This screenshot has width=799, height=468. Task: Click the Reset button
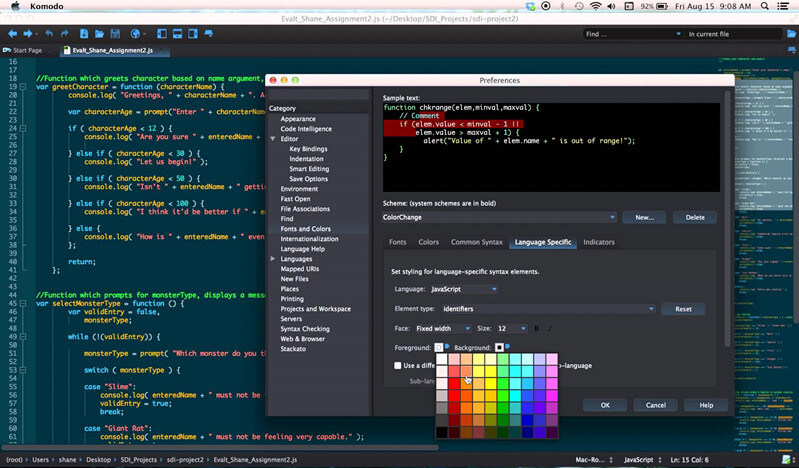[x=683, y=309]
